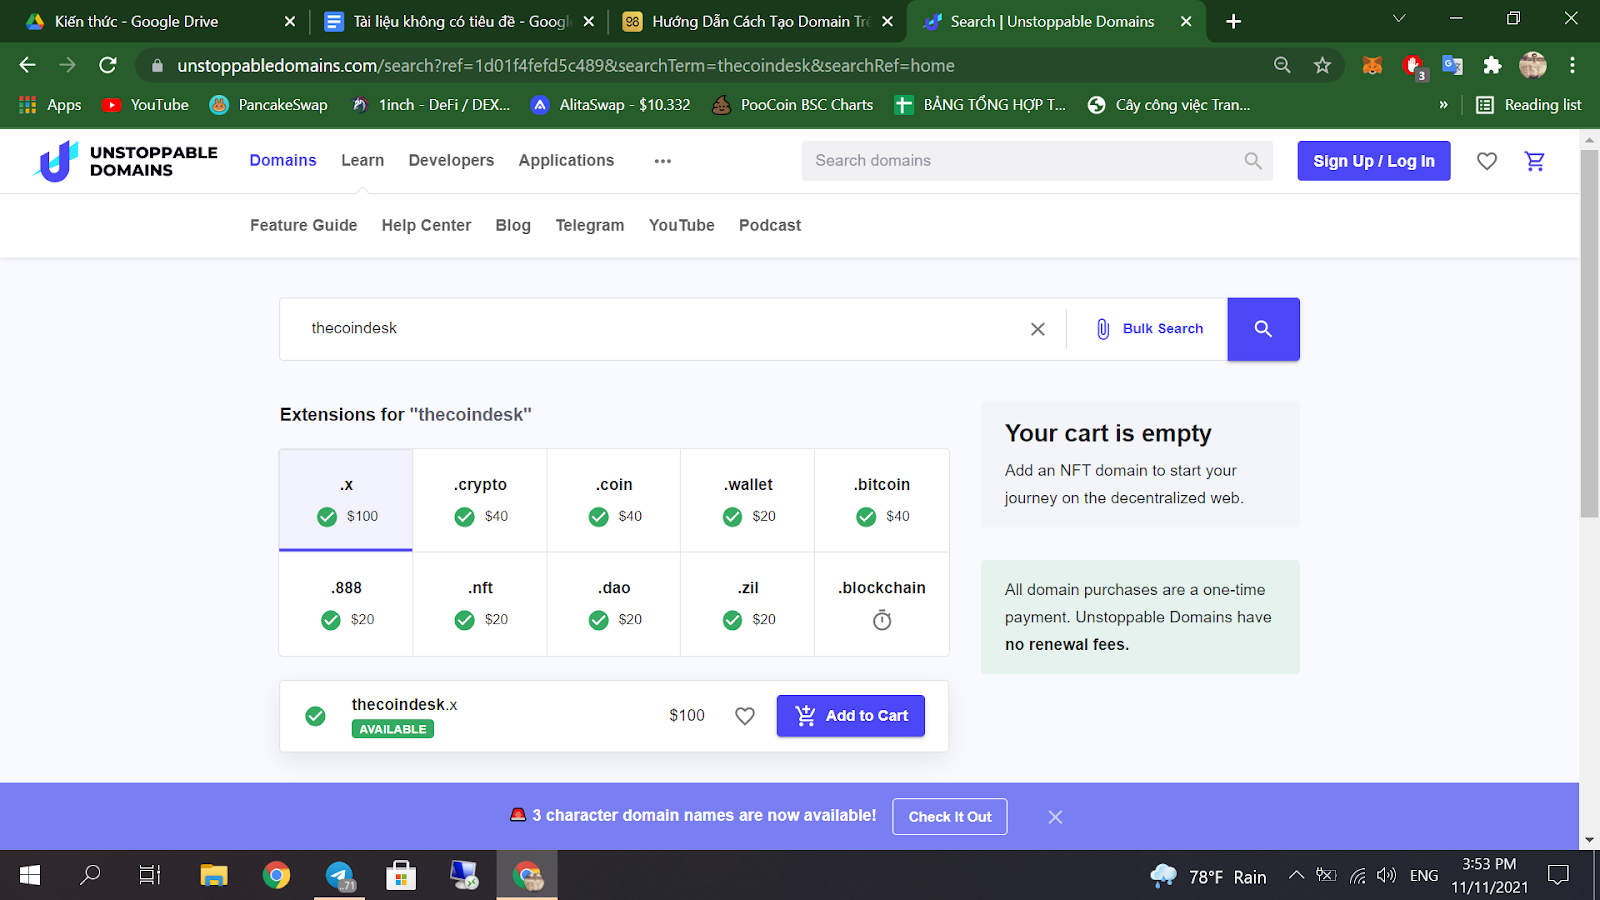This screenshot has height=900, width=1600.
Task: Open the Telegram link in Learn submenu
Action: point(590,225)
